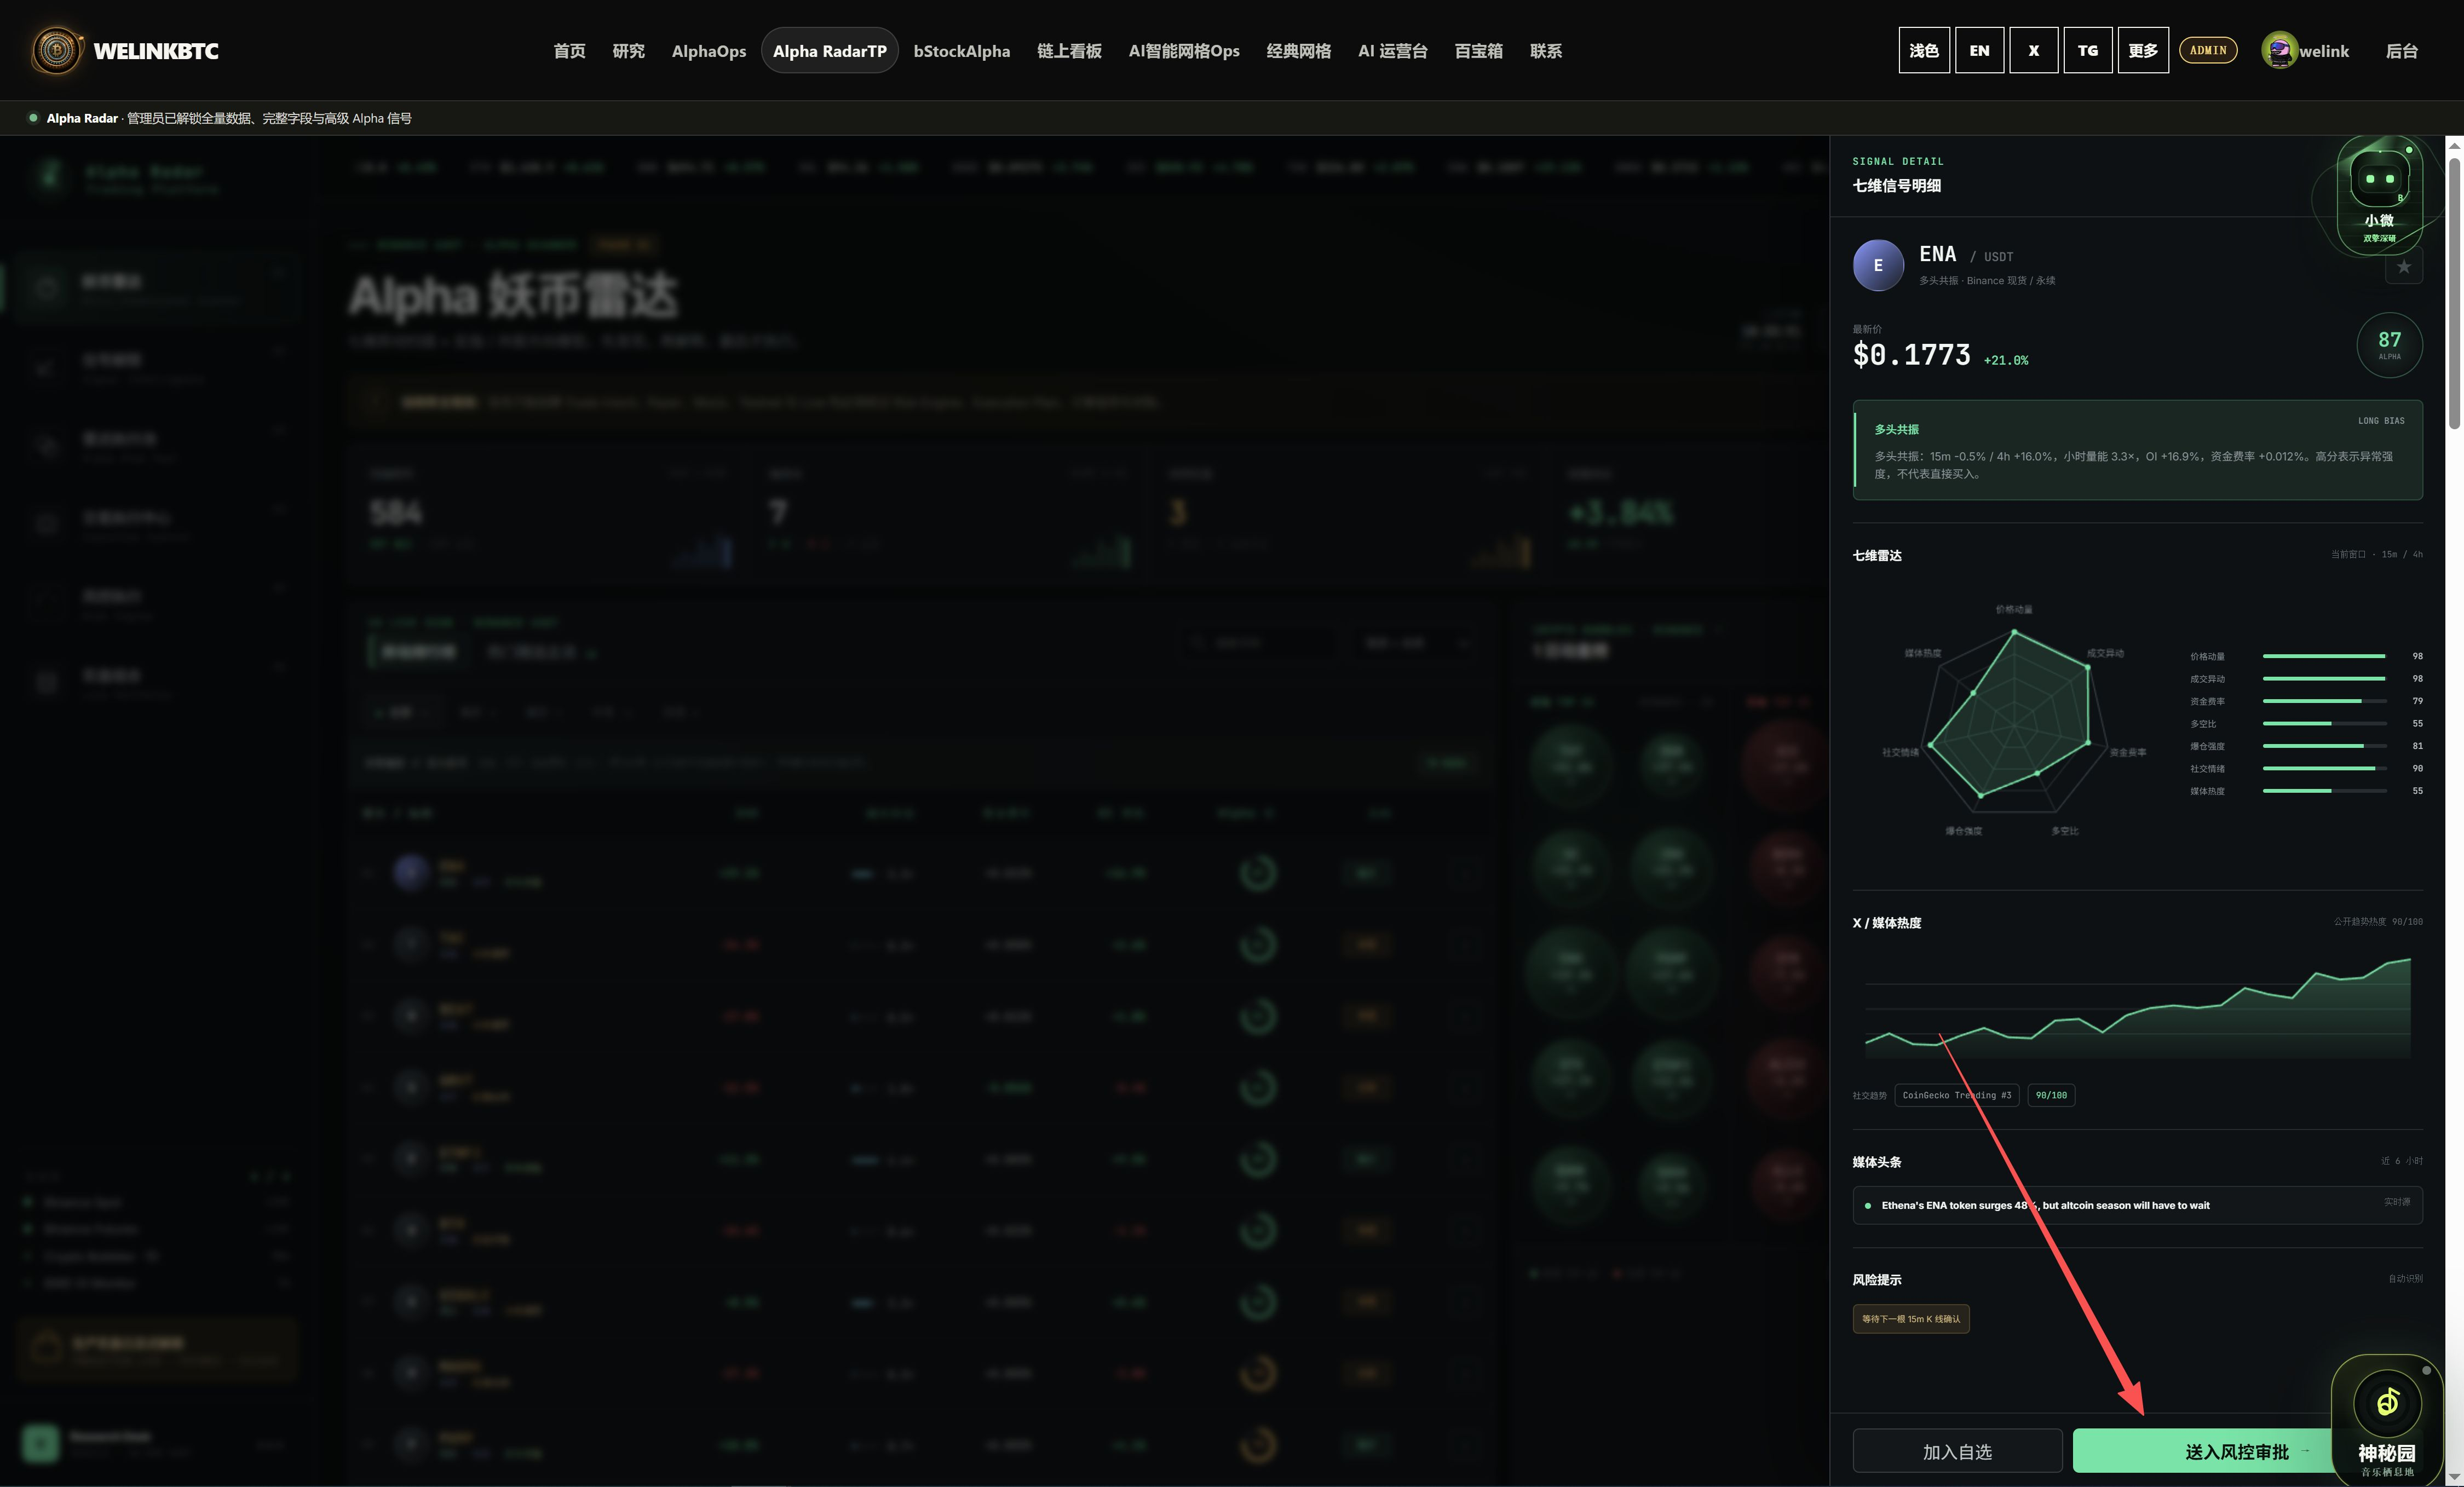2464x1487 pixels.
Task: Click the 风险提示 section heading
Action: point(1877,1280)
